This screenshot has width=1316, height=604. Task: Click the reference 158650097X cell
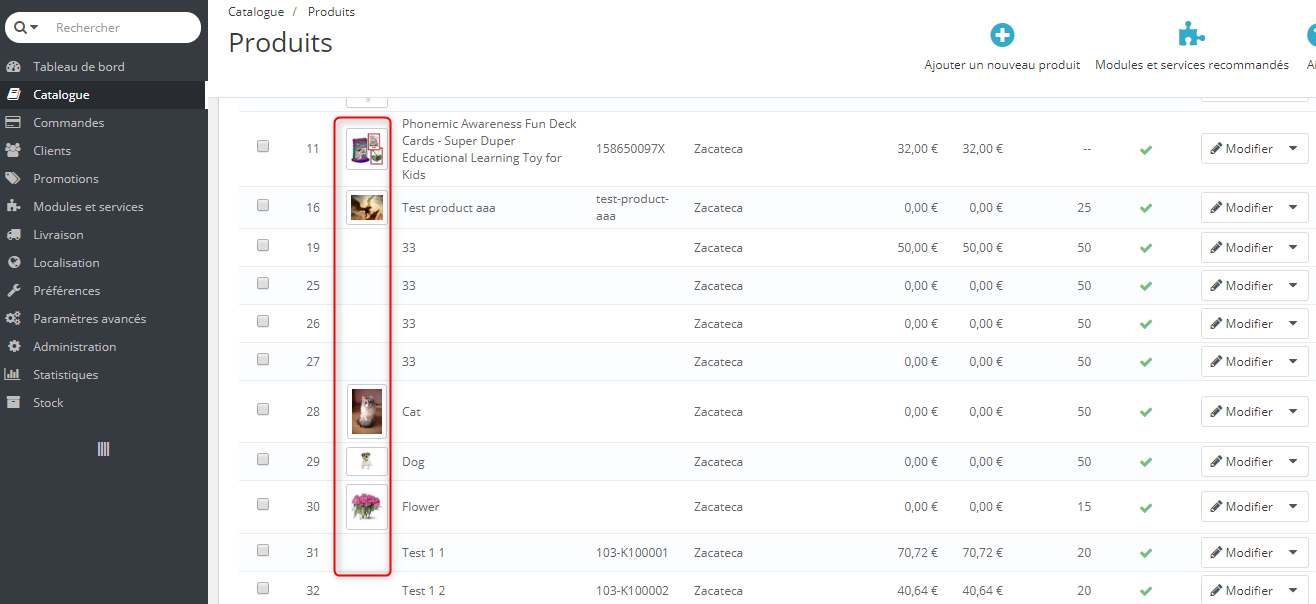(x=630, y=149)
